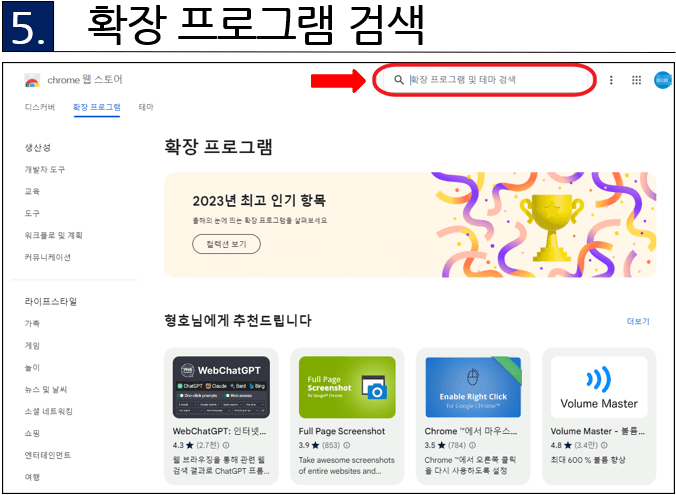Open the Enable Right Click thumbnail
Viewport: 676px width, 495px height.
pos(473,387)
